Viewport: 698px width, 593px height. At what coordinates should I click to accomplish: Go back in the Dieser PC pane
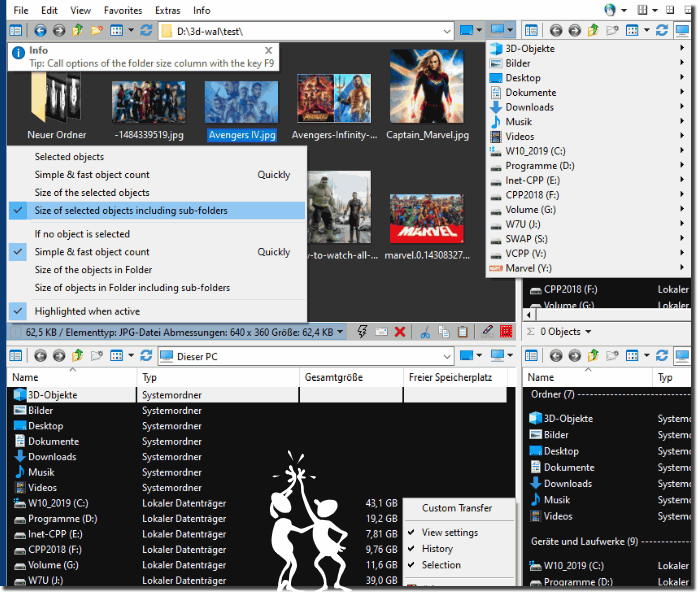pyautogui.click(x=40, y=356)
